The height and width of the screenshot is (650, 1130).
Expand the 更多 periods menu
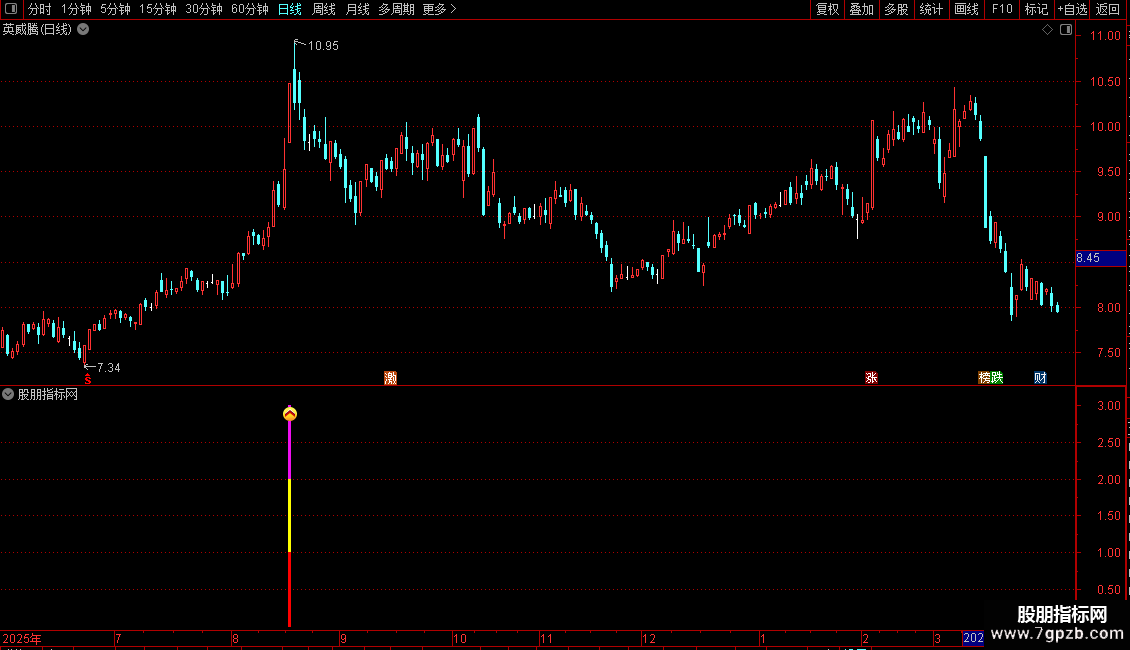coord(439,9)
